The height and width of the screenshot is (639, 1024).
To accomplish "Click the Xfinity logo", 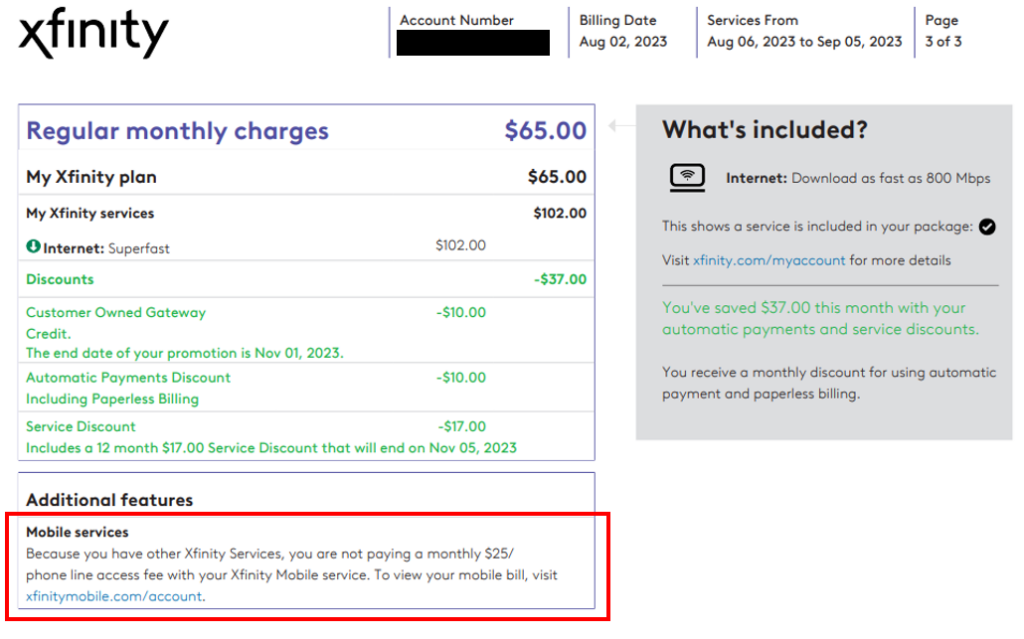I will [x=93, y=33].
